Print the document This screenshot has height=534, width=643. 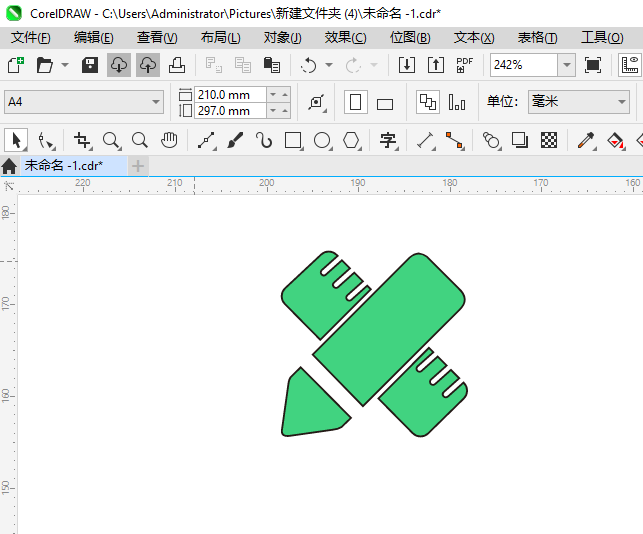pos(177,65)
